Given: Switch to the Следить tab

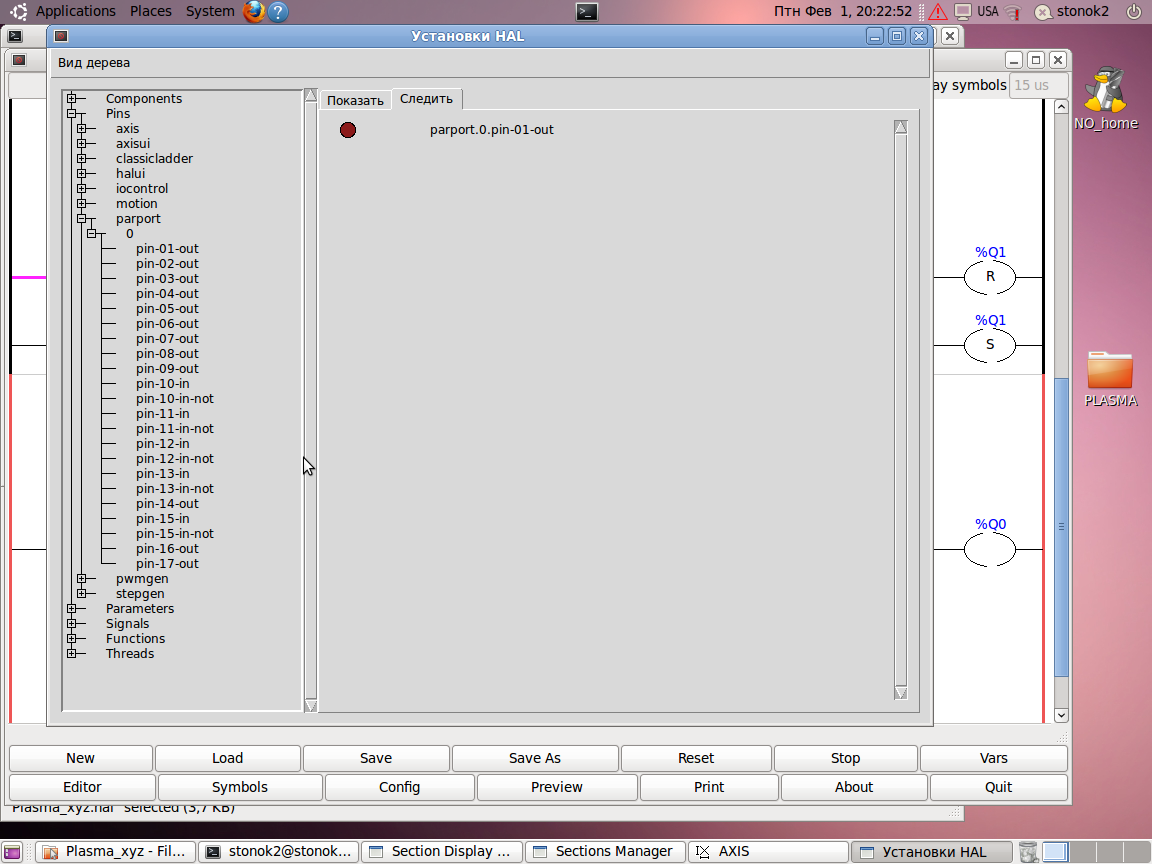Looking at the screenshot, I should tap(427, 98).
